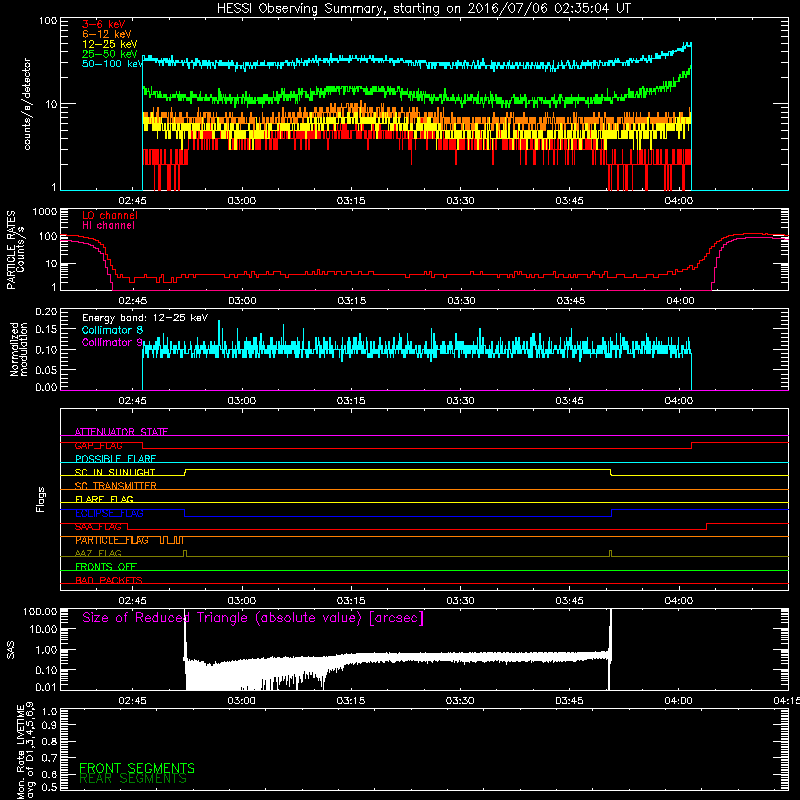Click the ATTENUATOR_STATE flag label
The image size is (800, 800).
pyautogui.click(x=121, y=432)
